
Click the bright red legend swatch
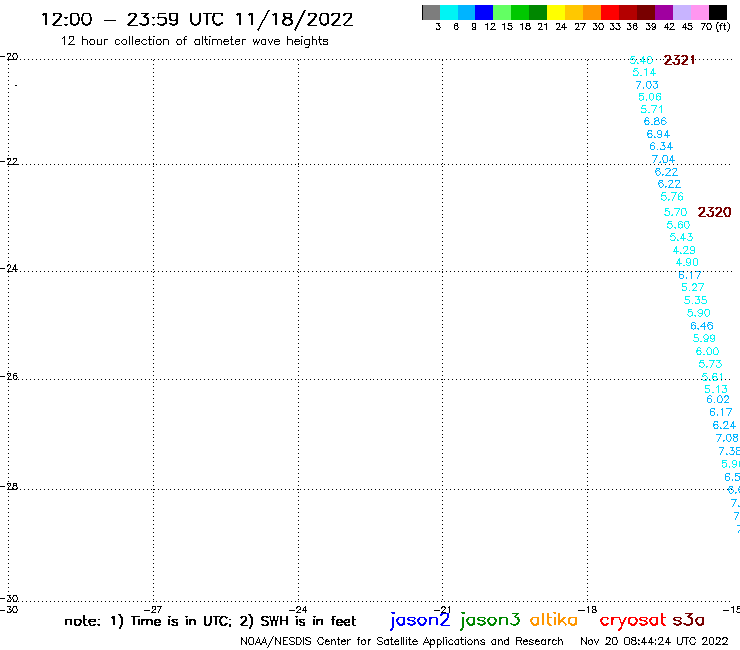tap(610, 12)
